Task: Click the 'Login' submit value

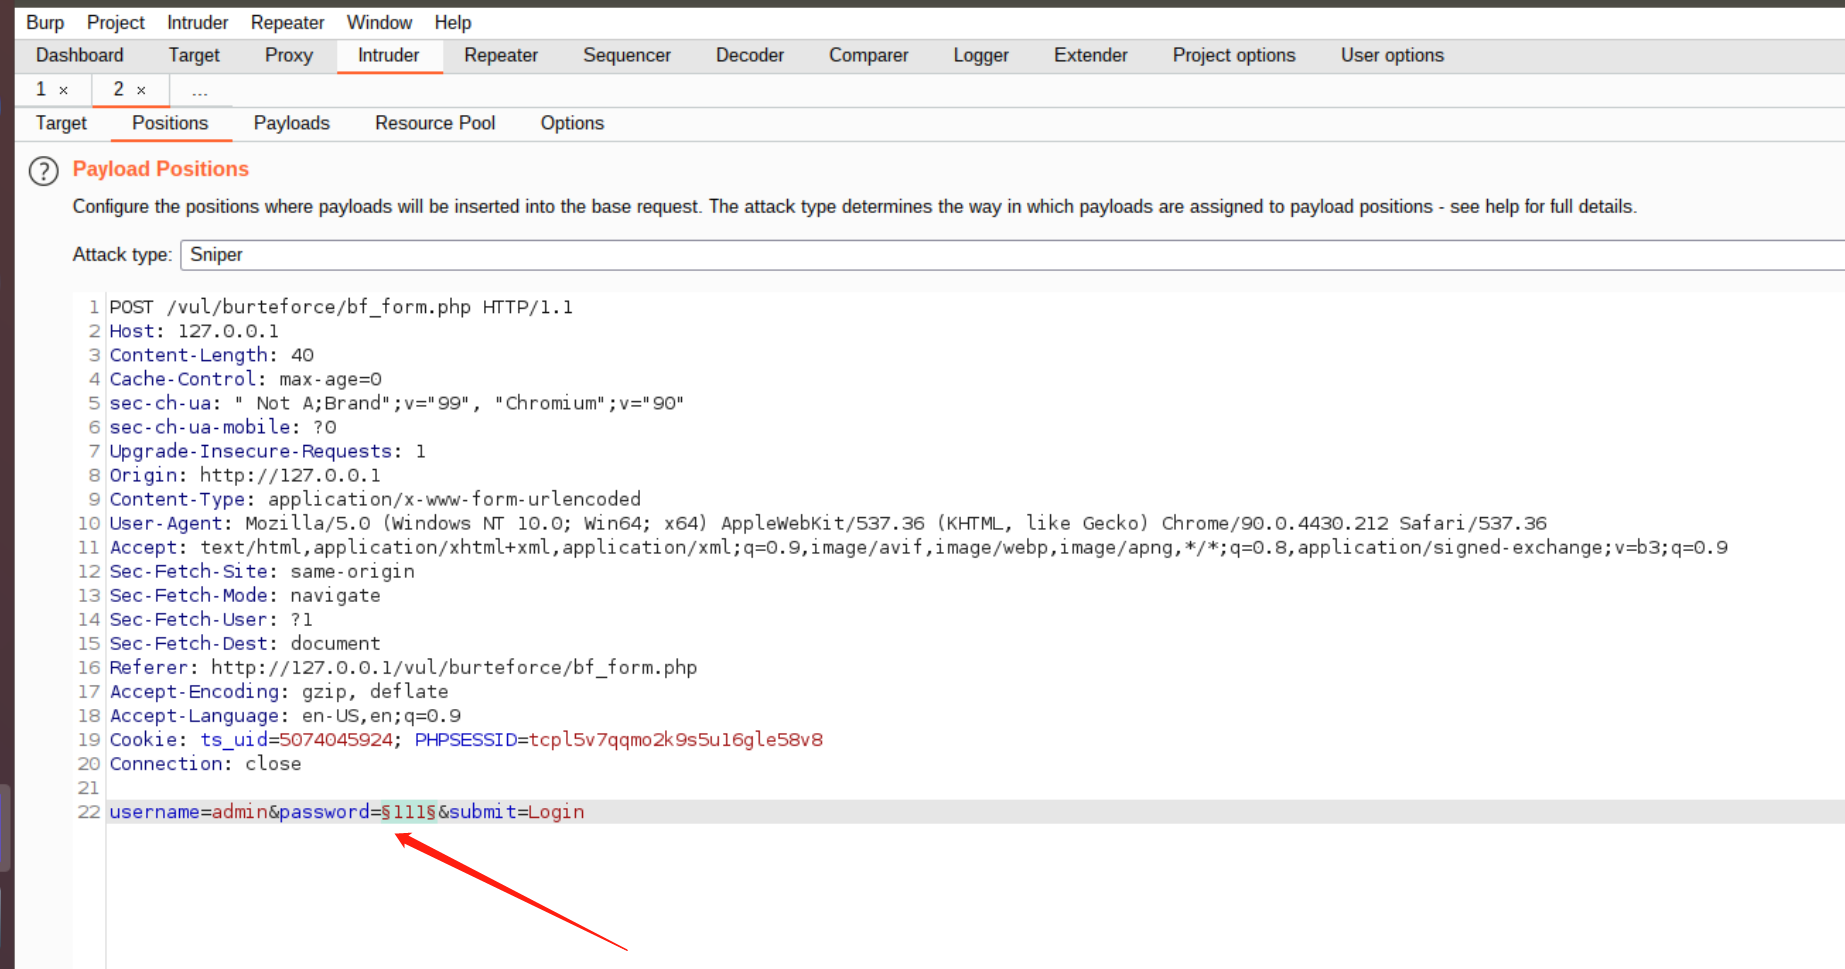Action: pos(556,811)
